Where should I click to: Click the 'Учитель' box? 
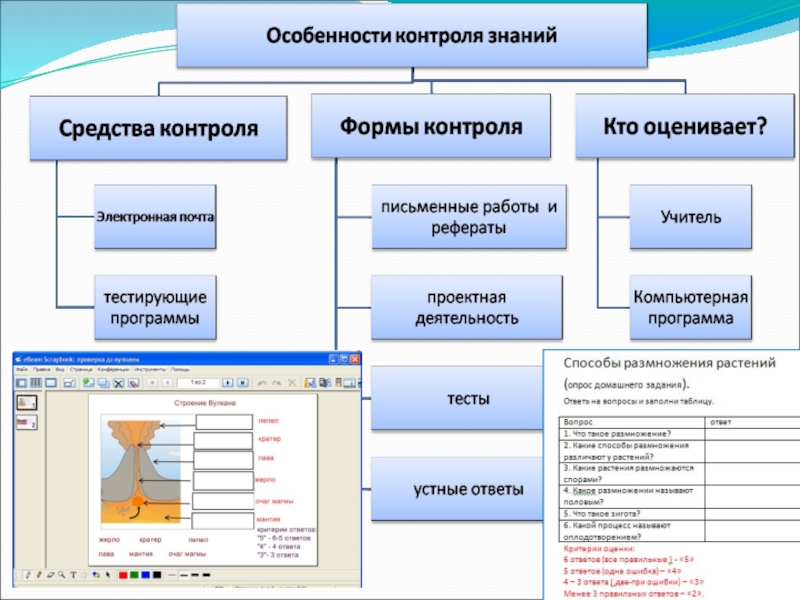click(691, 217)
